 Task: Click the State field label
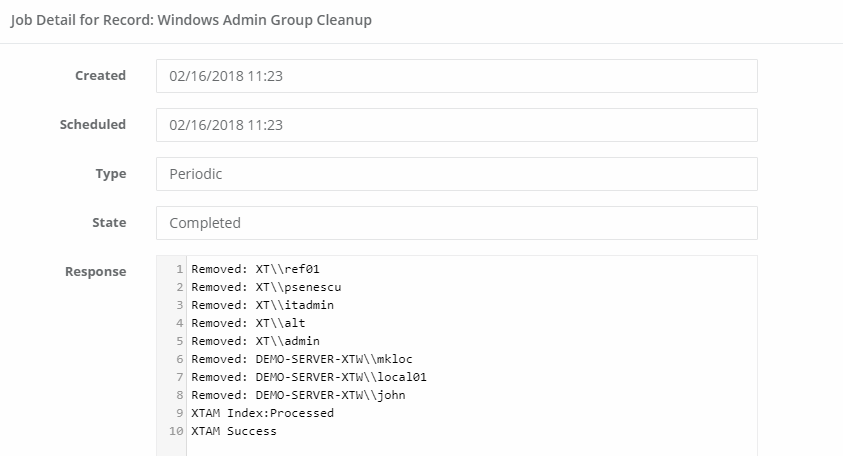108,223
